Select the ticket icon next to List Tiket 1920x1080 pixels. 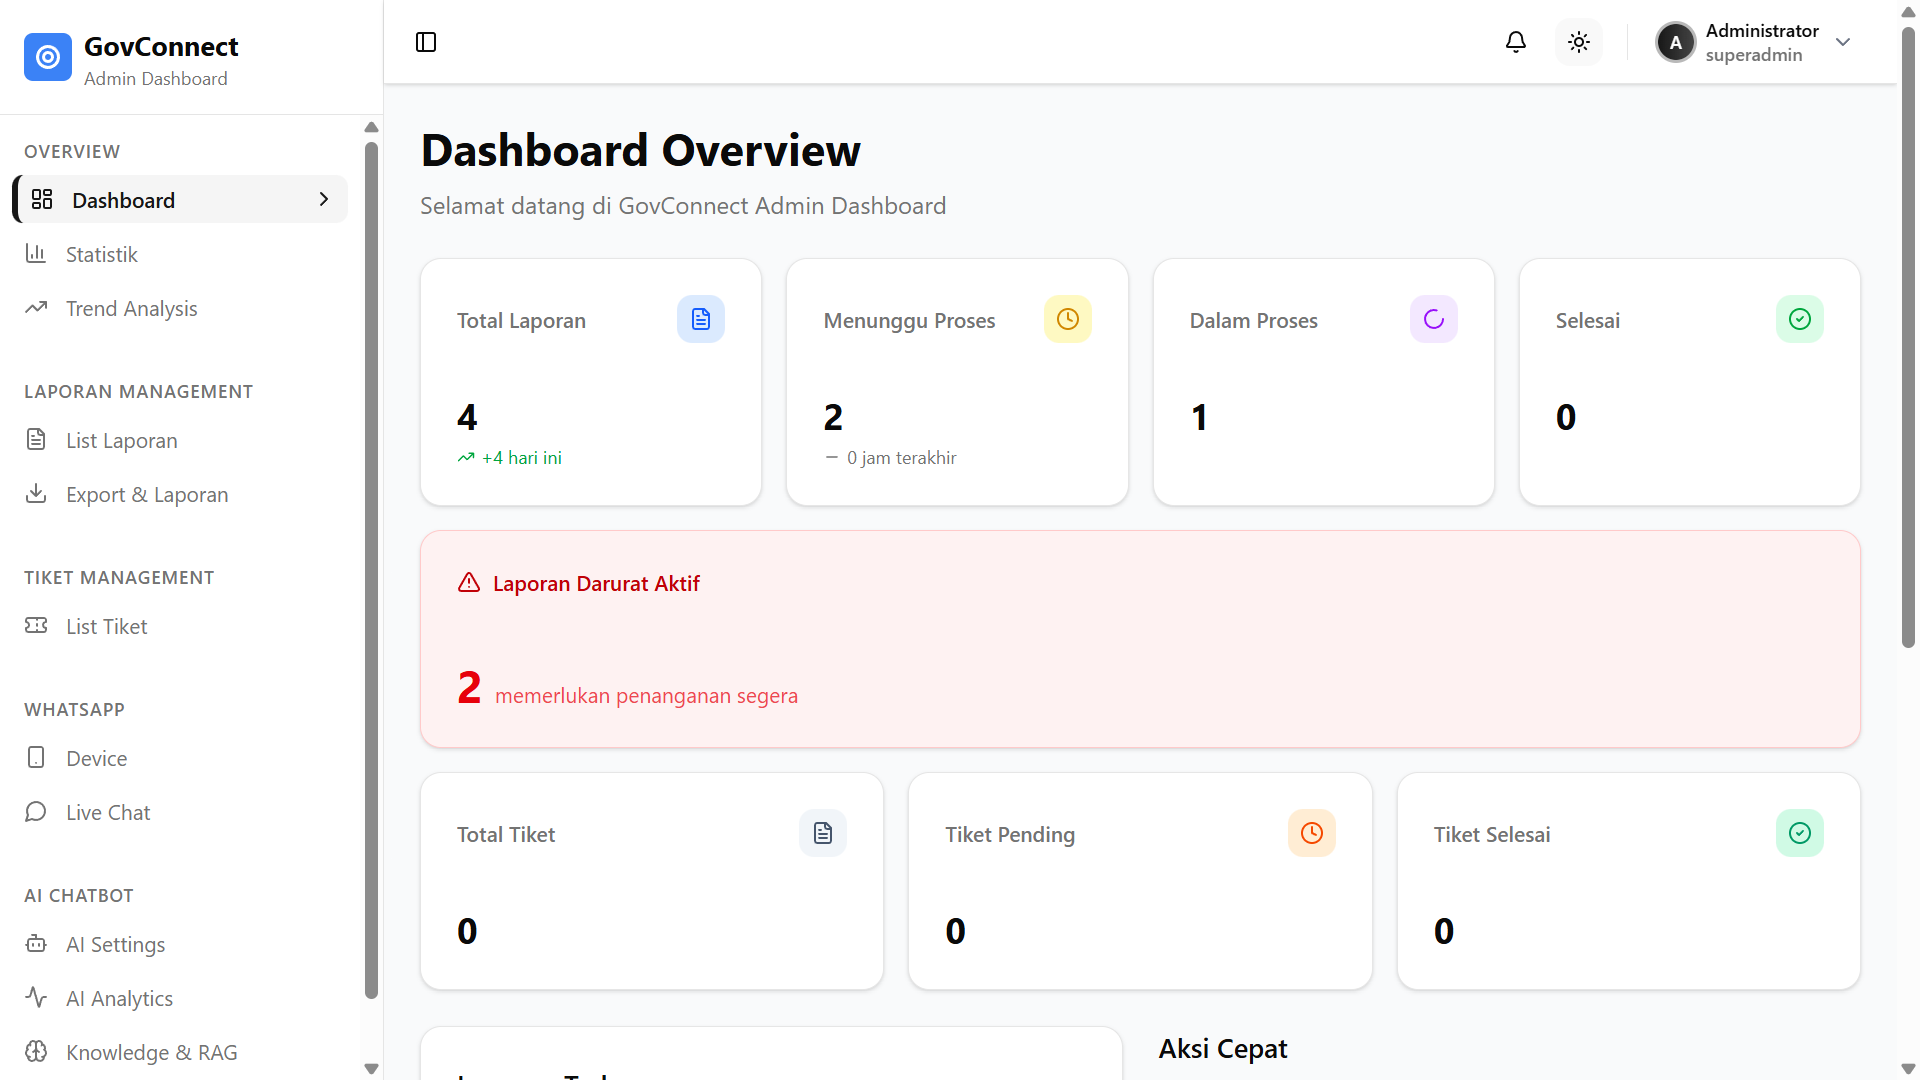[x=36, y=625]
